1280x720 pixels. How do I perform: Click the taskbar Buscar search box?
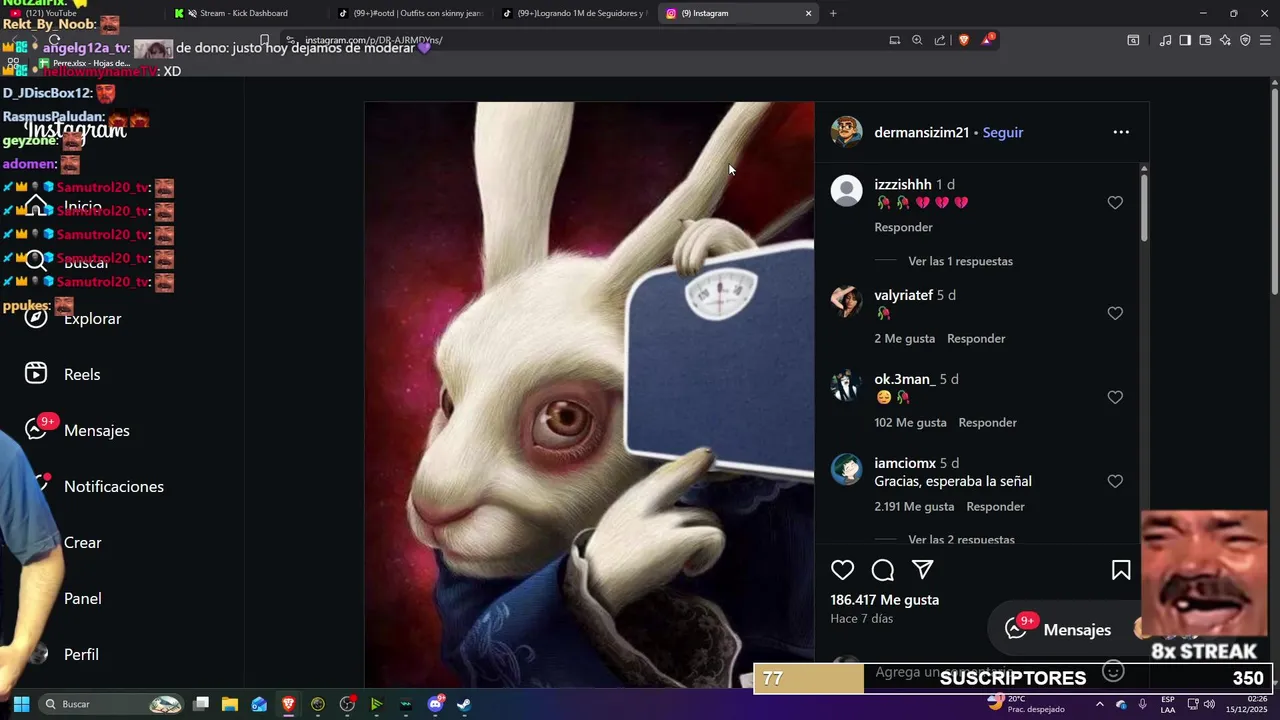click(113, 704)
